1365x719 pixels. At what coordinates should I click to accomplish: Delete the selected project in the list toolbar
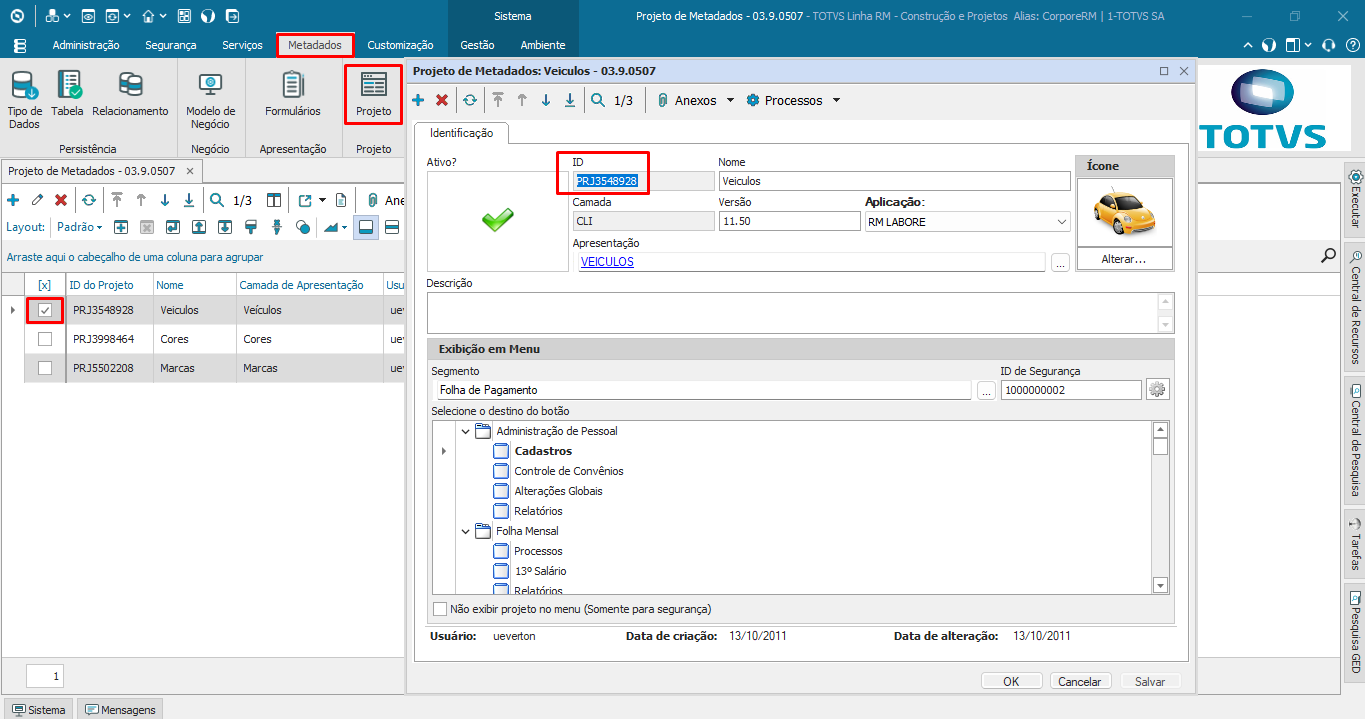[61, 200]
